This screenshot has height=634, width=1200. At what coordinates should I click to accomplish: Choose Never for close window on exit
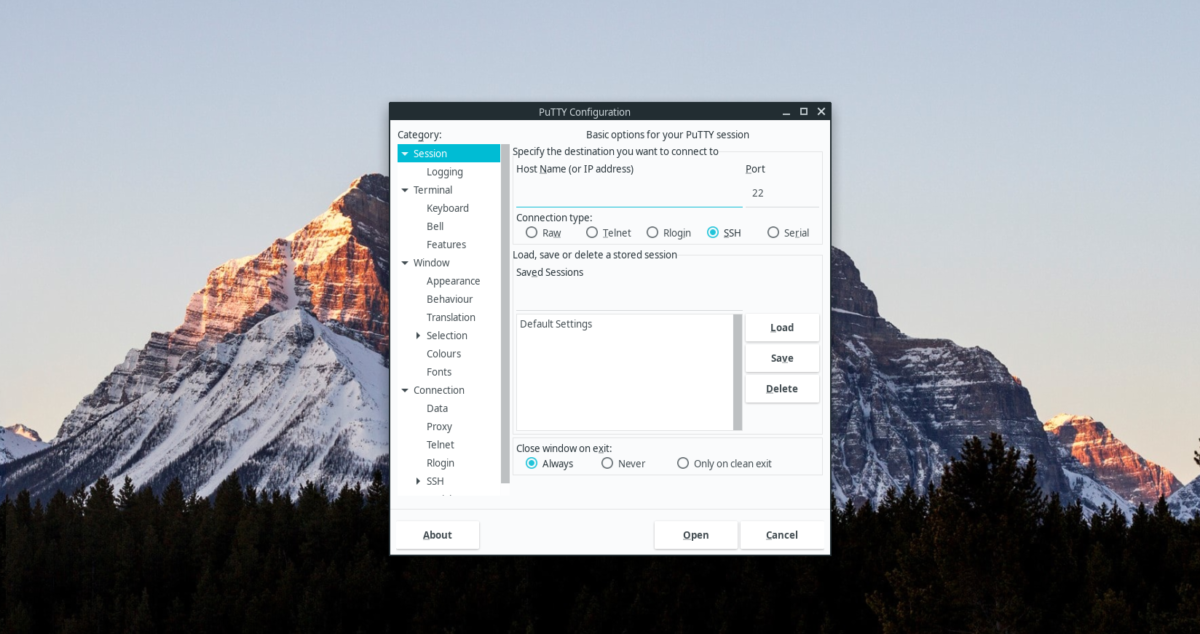click(607, 463)
